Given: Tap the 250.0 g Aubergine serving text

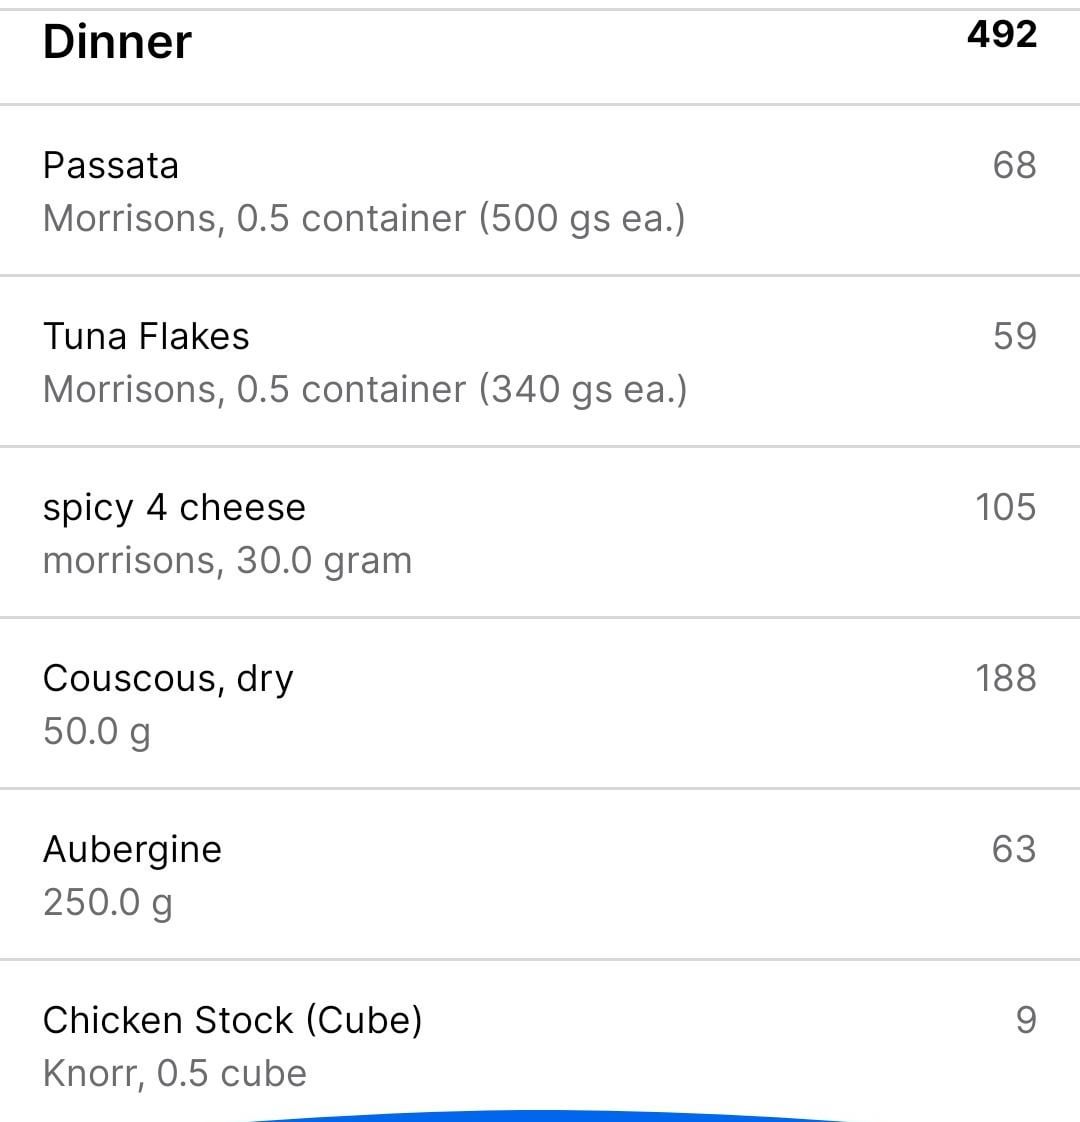Looking at the screenshot, I should [108, 903].
